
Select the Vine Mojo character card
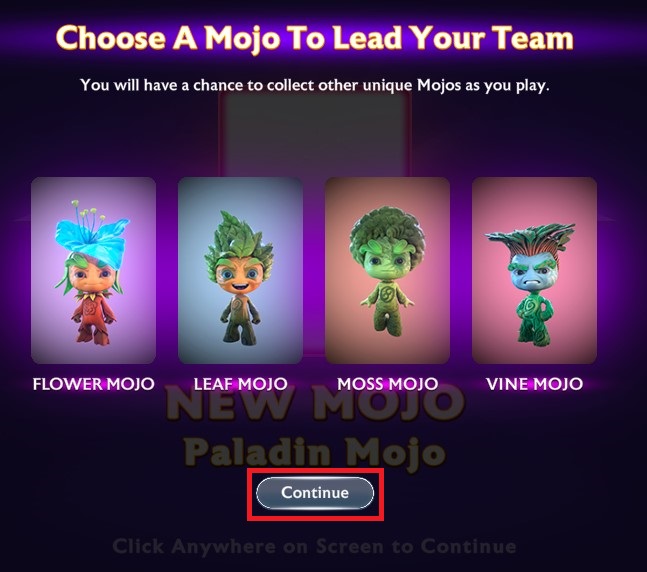534,271
